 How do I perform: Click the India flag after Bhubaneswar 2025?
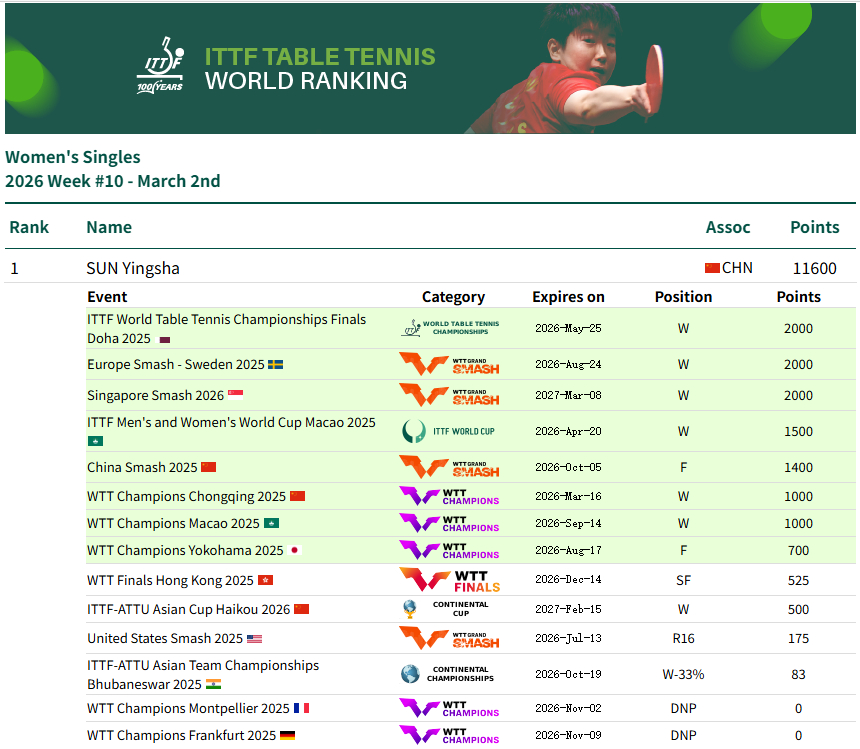[x=213, y=684]
